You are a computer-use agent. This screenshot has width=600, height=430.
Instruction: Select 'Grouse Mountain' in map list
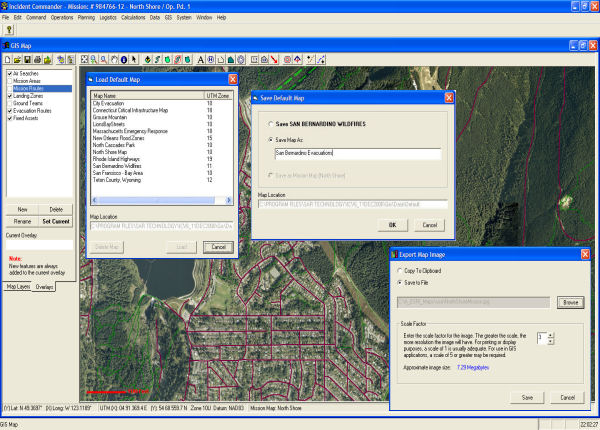pyautogui.click(x=109, y=117)
